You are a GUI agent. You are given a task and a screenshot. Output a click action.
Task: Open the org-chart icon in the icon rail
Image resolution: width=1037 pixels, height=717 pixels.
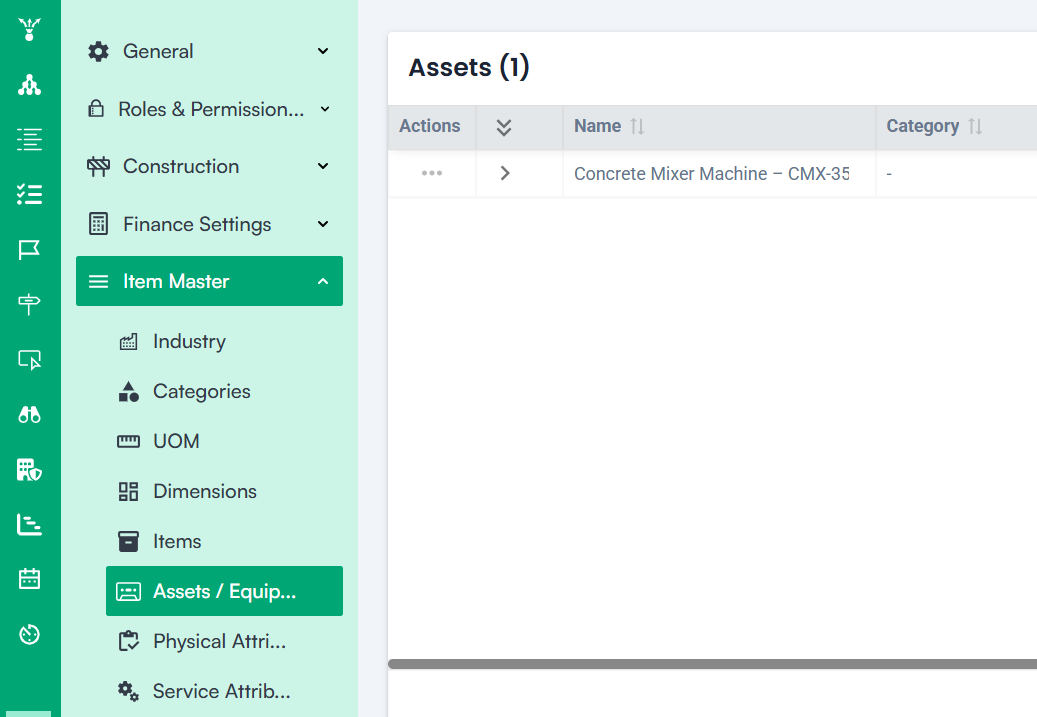pyautogui.click(x=29, y=85)
